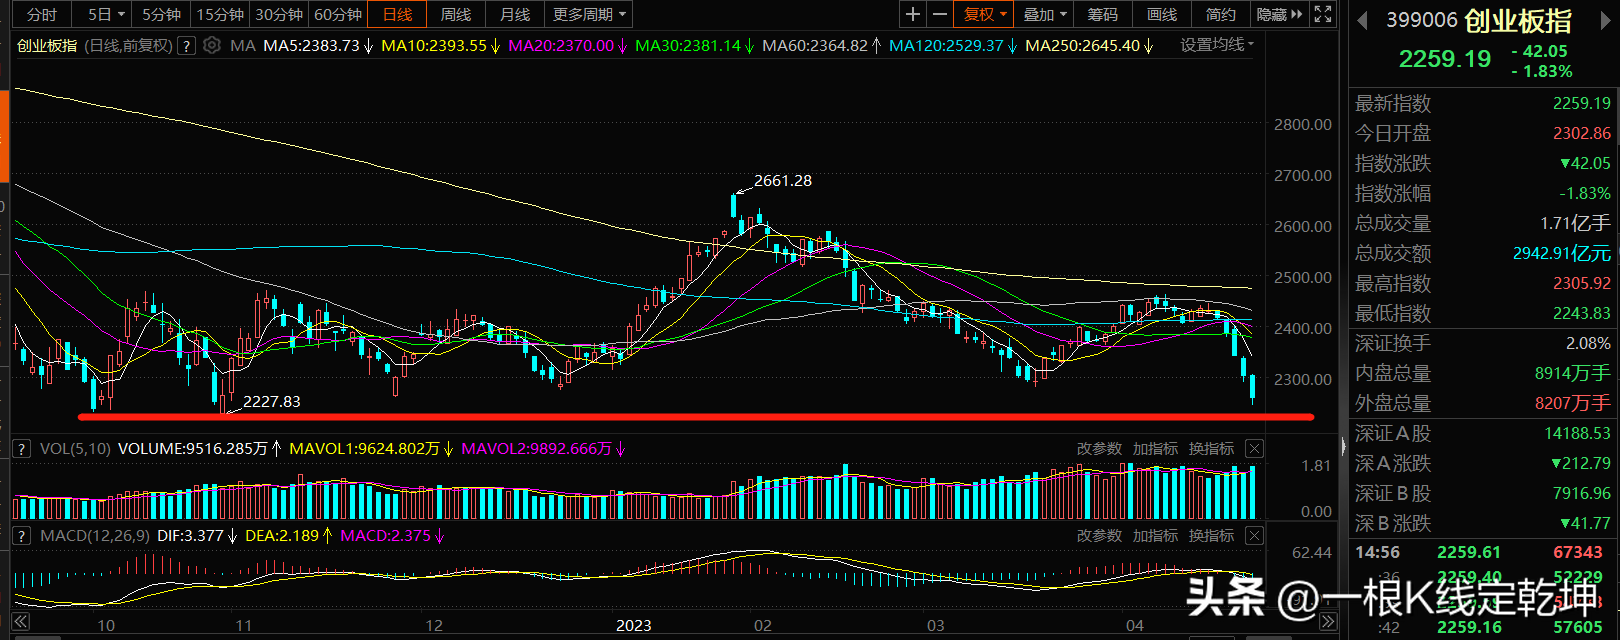This screenshot has height=640, width=1620.
Task: Click the 最新指数 value 2259.19
Action: pos(1581,103)
